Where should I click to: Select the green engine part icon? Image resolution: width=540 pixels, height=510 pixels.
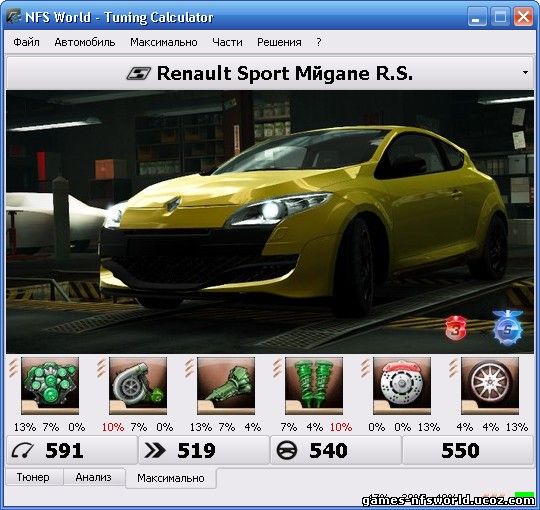(x=50, y=385)
